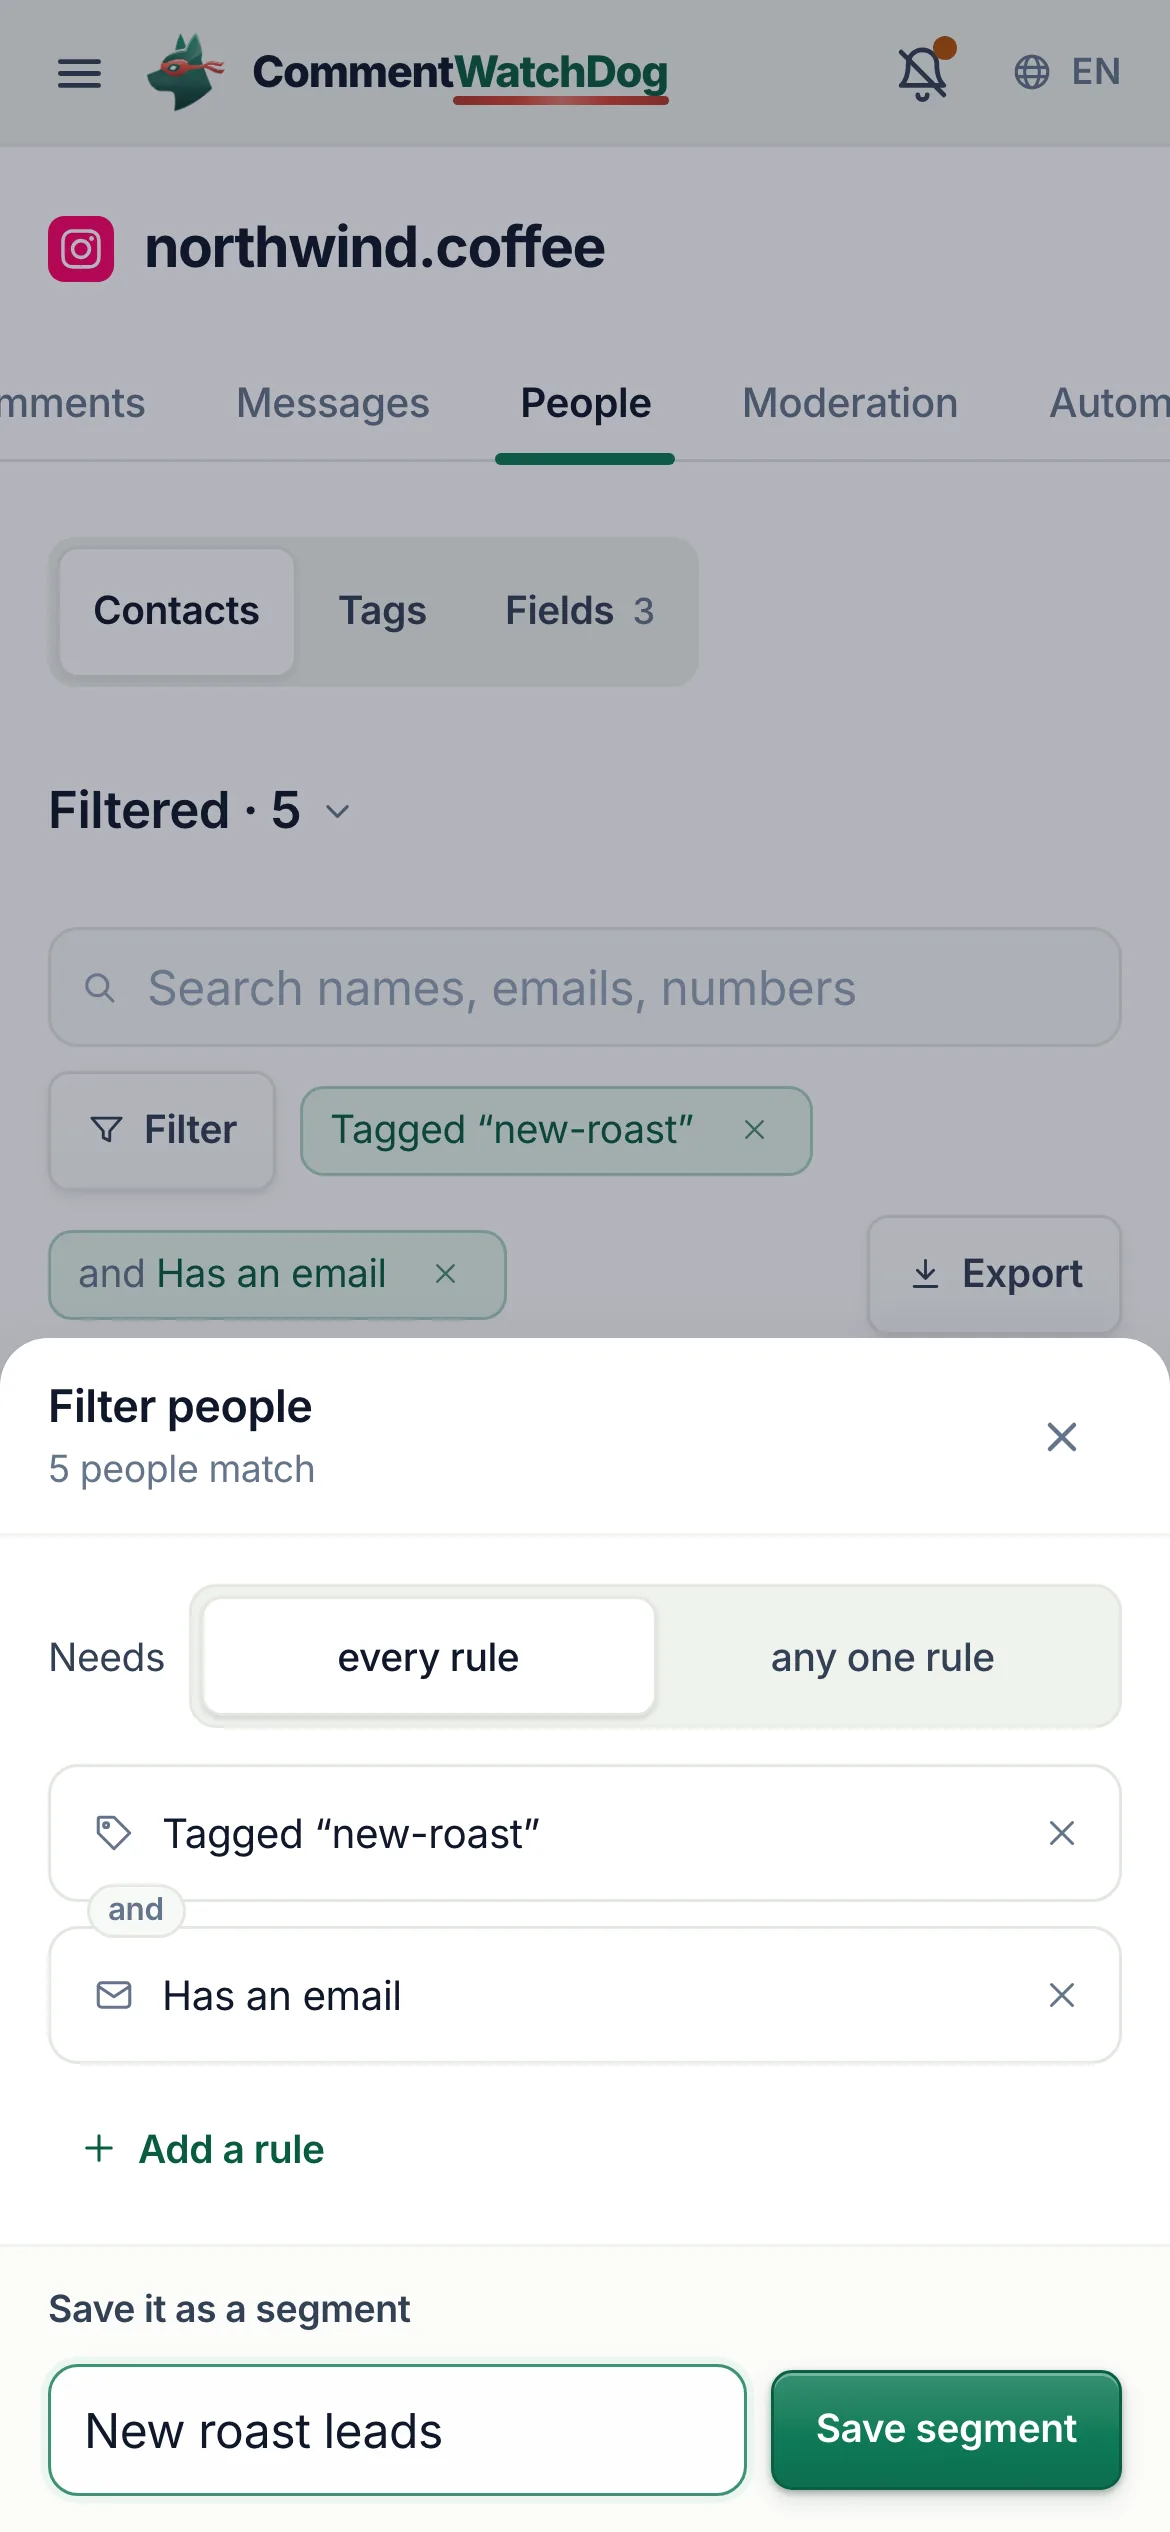Viewport: 1170px width, 2532px height.
Task: Expand the Filtered · 5 dropdown
Action: tap(200, 810)
